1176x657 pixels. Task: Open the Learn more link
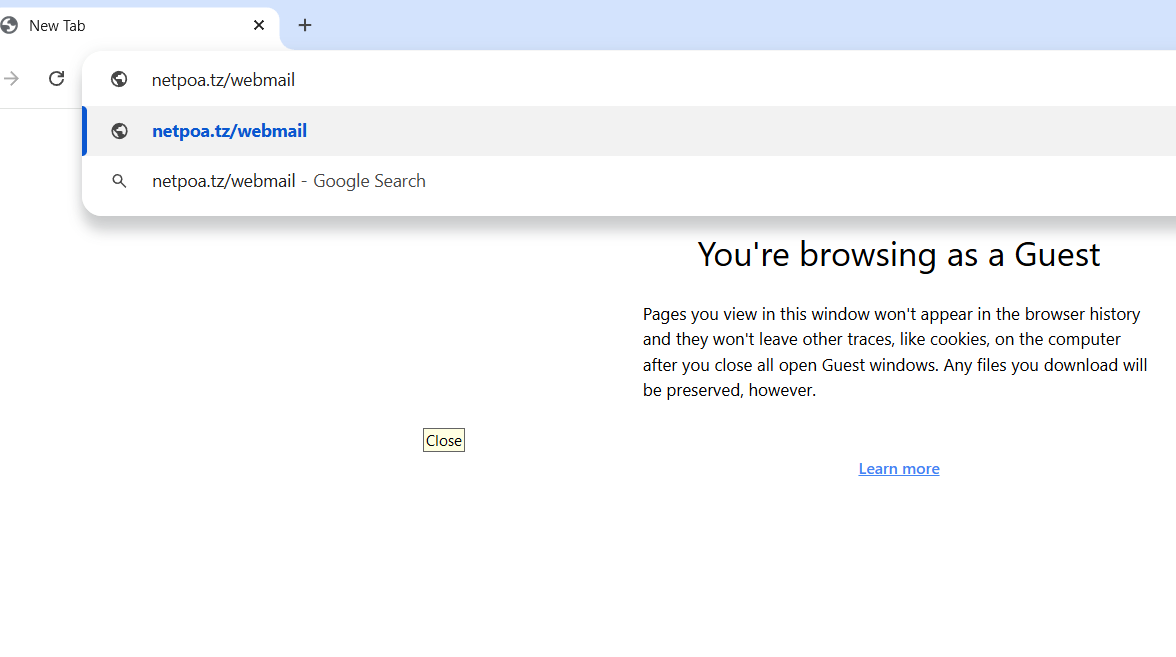[x=898, y=468]
